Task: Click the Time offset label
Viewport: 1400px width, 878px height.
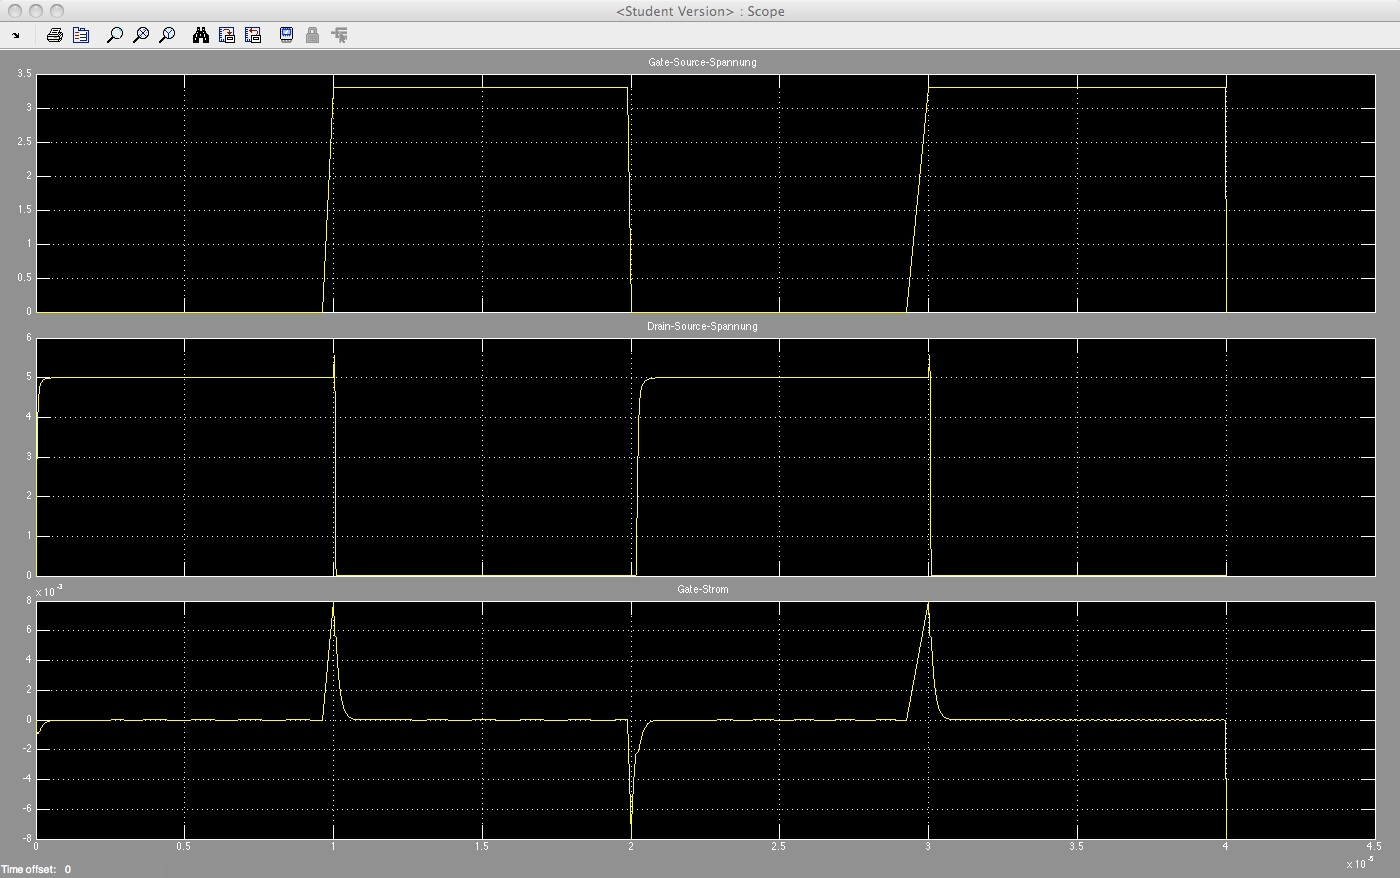Action: [x=29, y=869]
